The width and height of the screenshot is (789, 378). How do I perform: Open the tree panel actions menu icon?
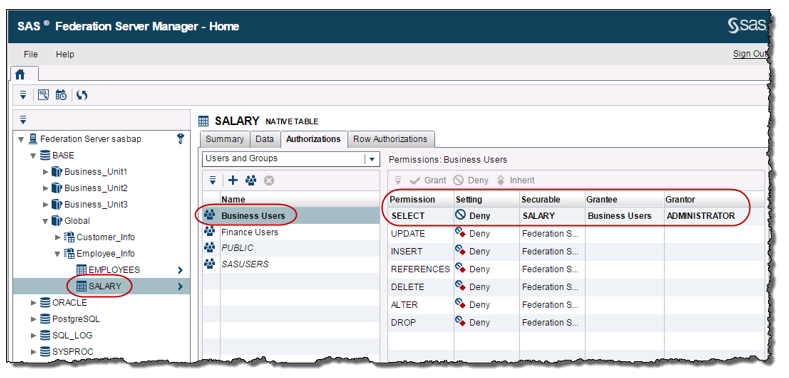click(23, 120)
